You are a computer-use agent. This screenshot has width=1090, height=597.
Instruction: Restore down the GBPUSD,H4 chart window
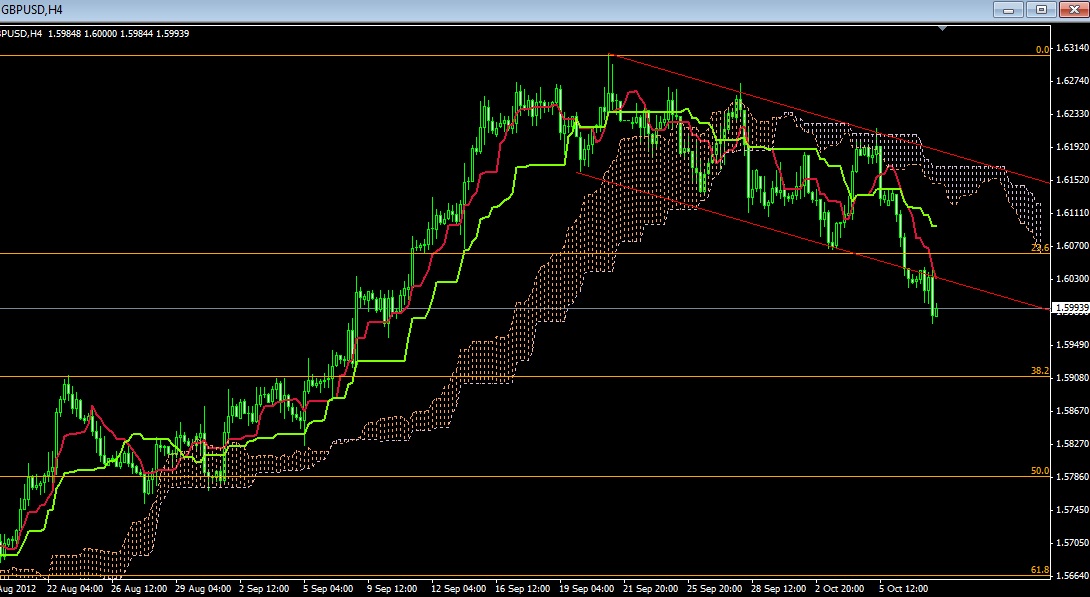pyautogui.click(x=1041, y=10)
